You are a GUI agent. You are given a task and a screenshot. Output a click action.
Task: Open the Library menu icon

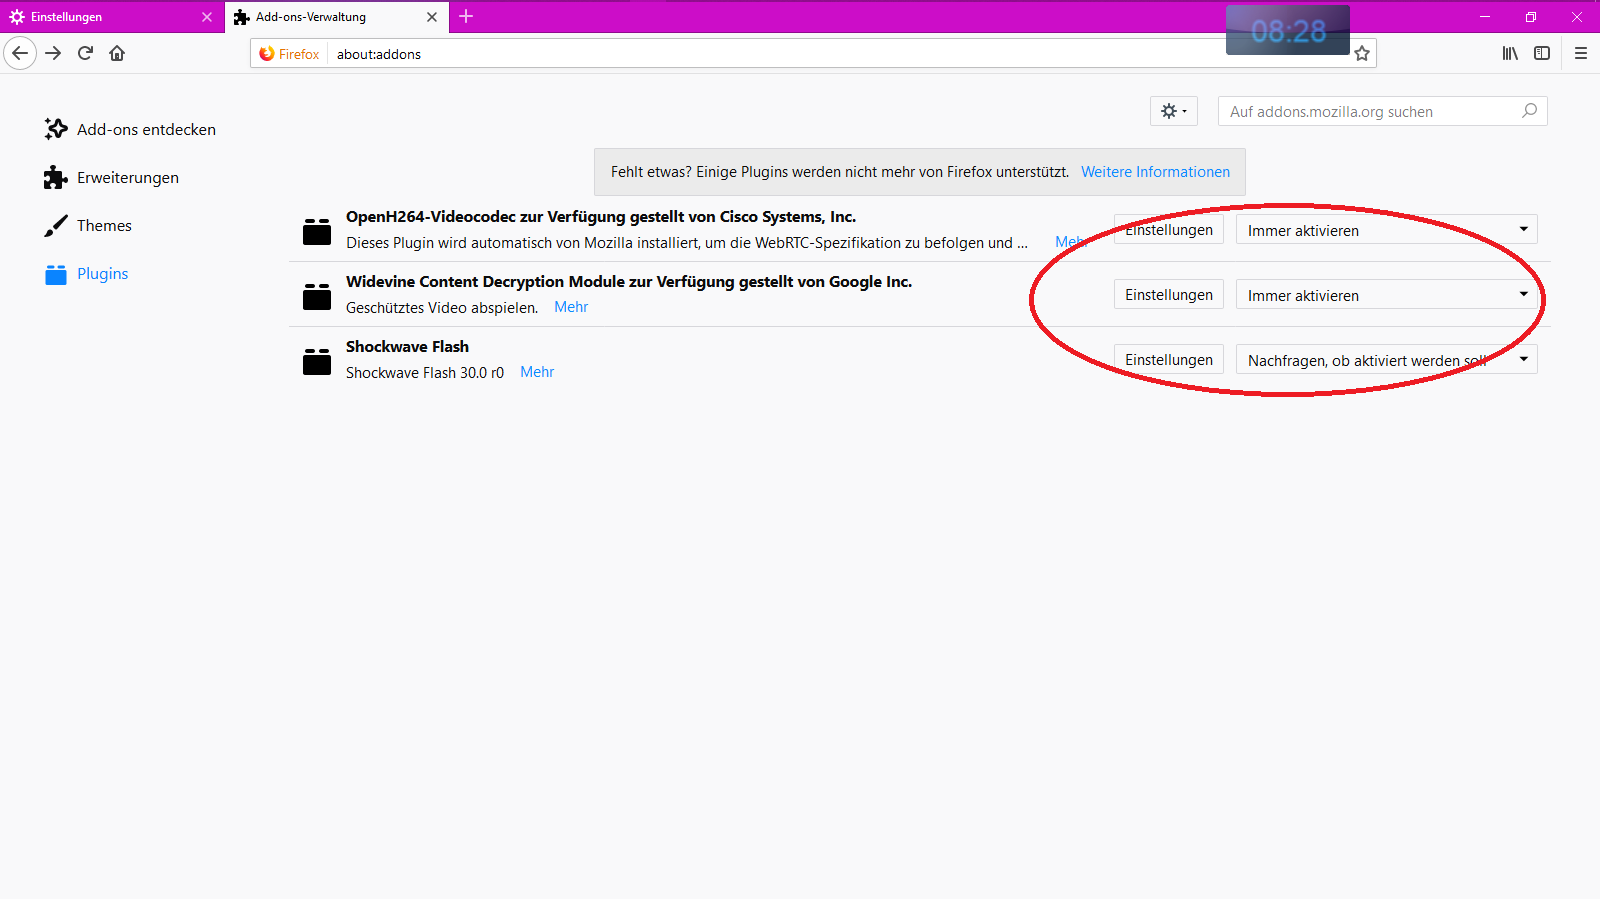[1510, 53]
